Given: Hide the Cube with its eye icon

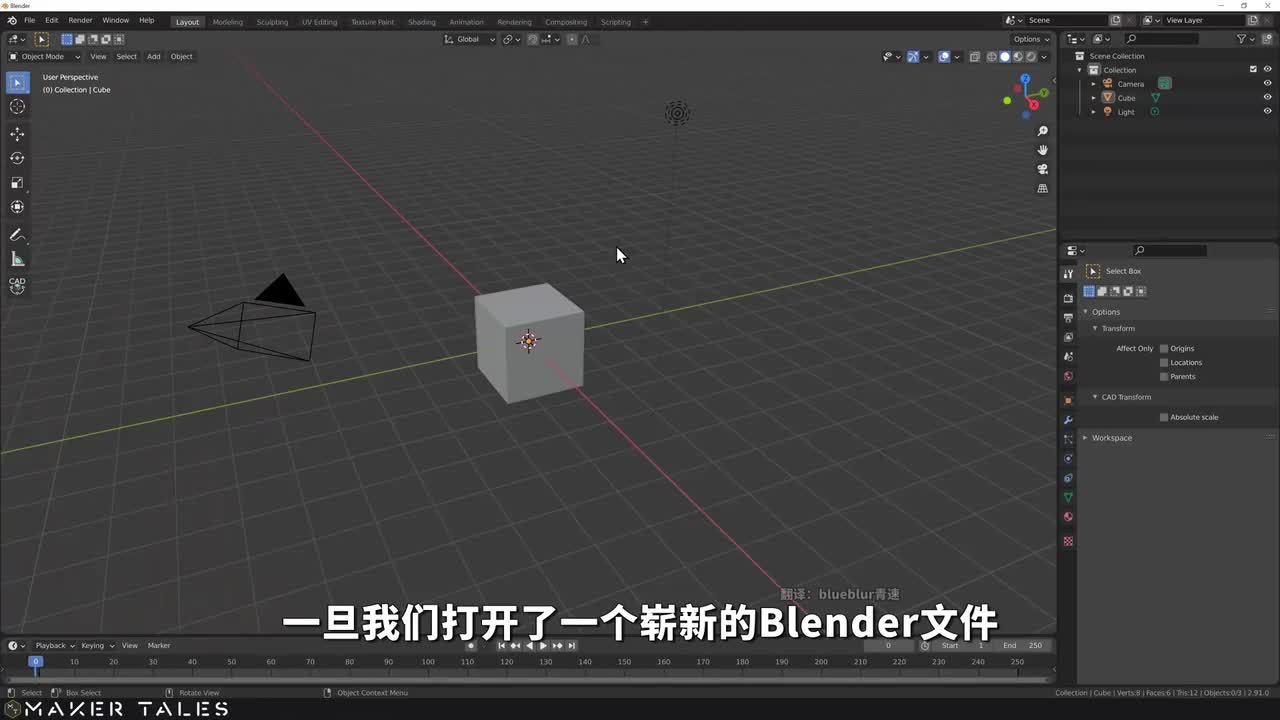Looking at the screenshot, I should (x=1267, y=97).
